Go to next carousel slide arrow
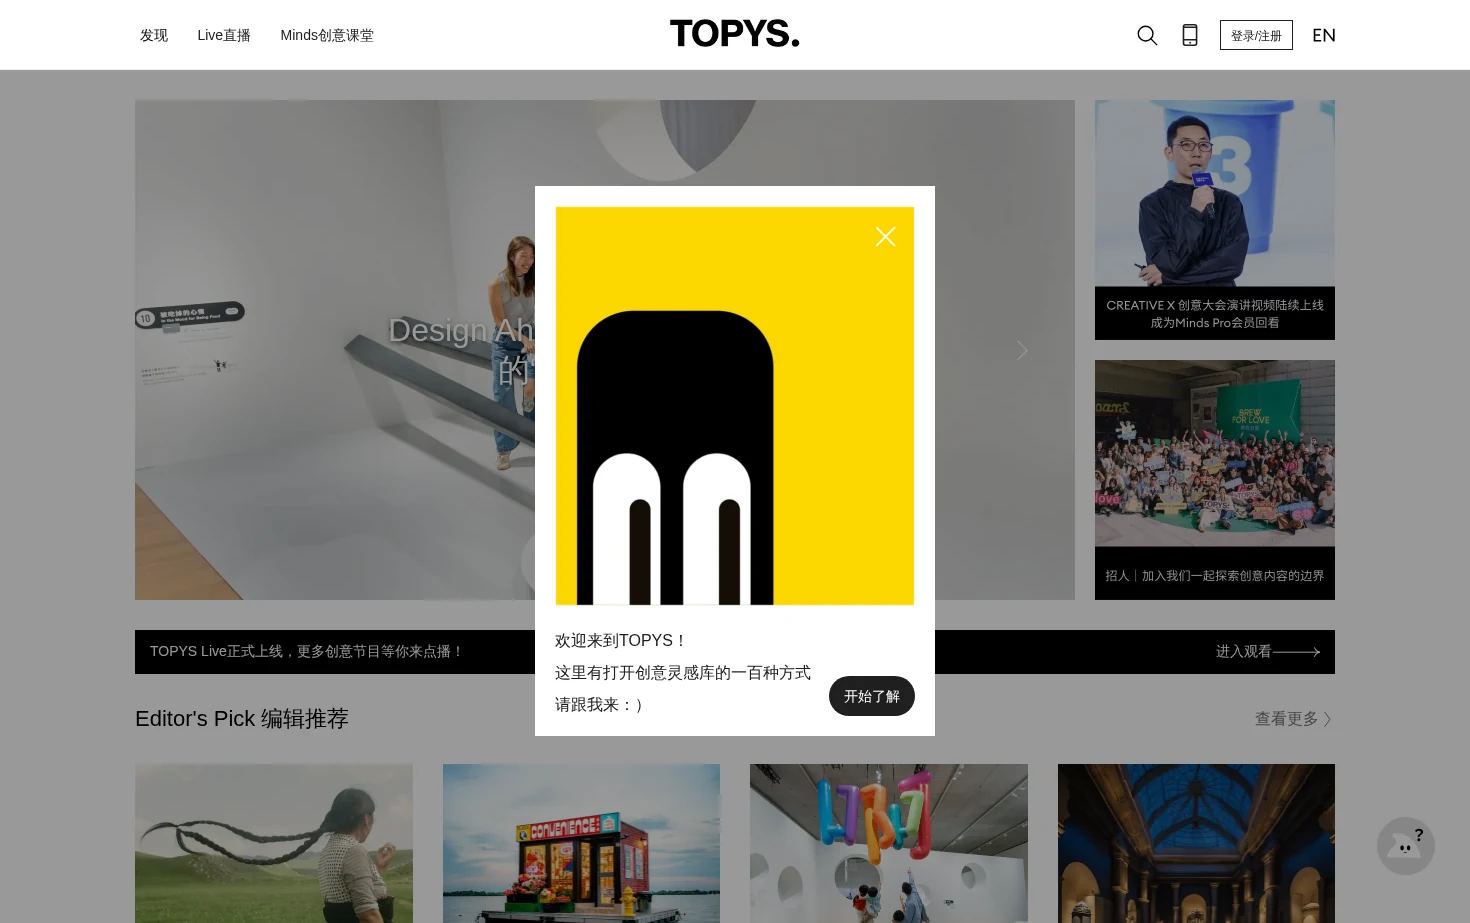Image resolution: width=1470 pixels, height=923 pixels. pyautogui.click(x=1022, y=350)
